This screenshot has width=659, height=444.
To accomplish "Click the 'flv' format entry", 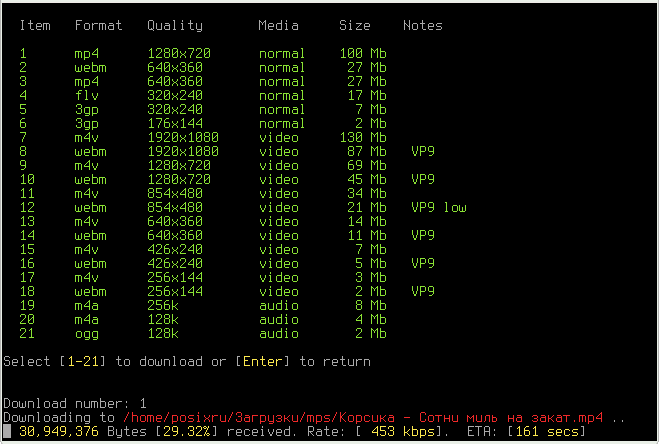I will coord(87,95).
